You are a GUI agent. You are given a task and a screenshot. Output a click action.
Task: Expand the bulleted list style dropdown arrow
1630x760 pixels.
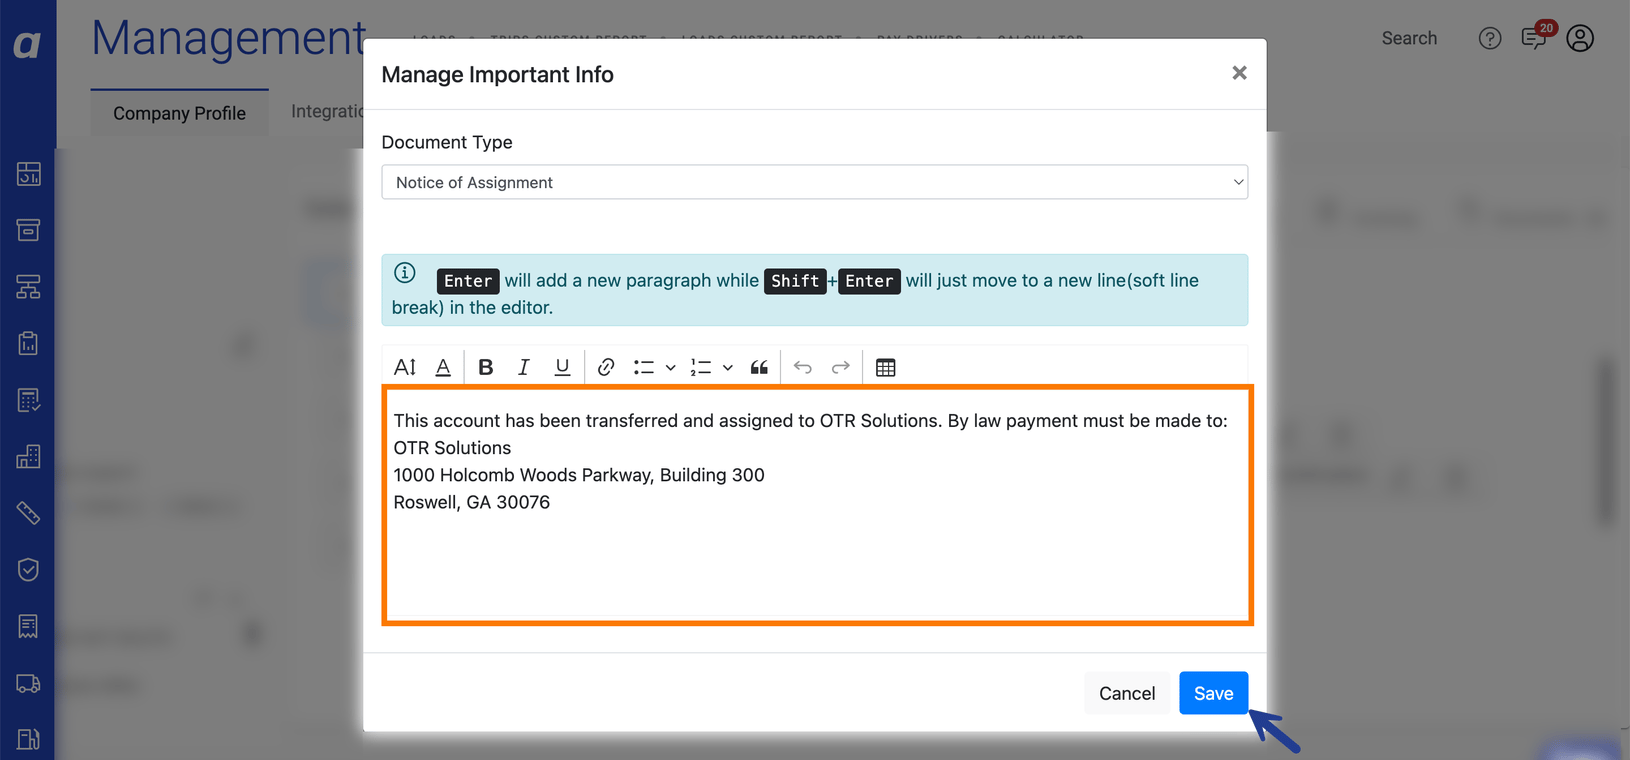pos(671,368)
